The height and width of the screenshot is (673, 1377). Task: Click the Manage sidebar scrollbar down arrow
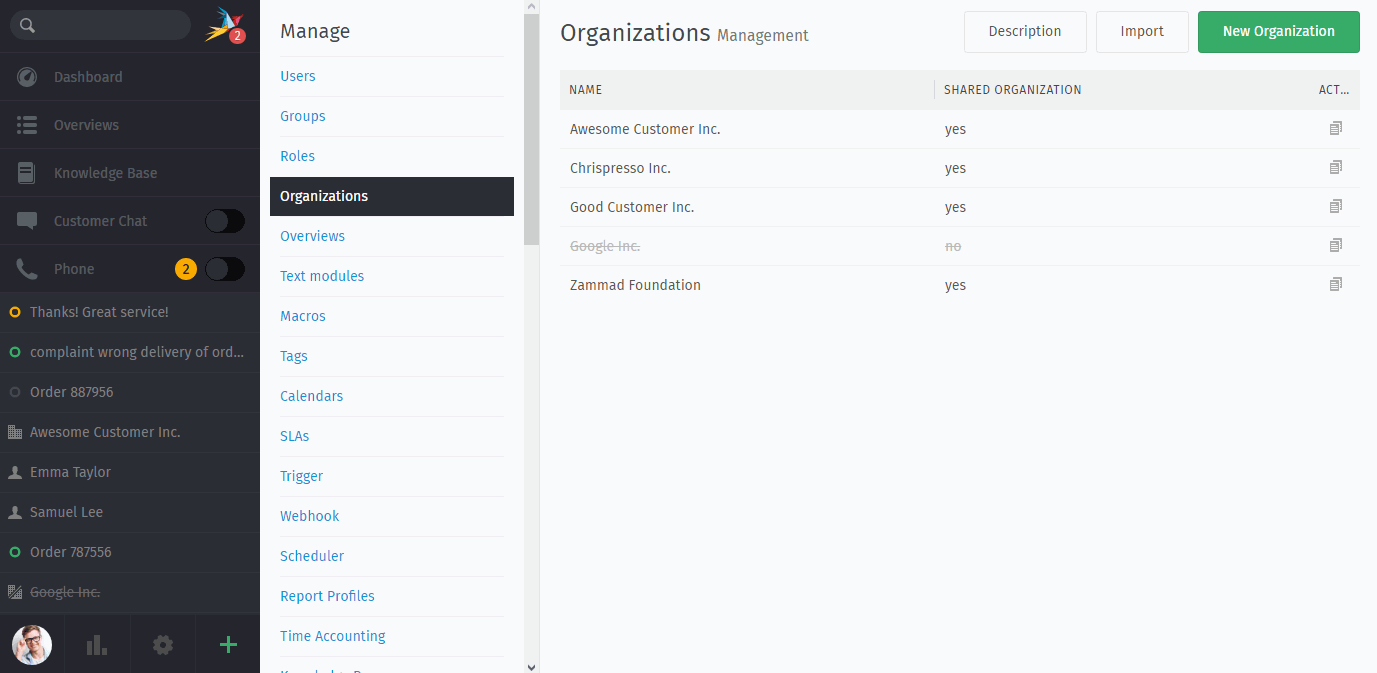click(x=531, y=666)
